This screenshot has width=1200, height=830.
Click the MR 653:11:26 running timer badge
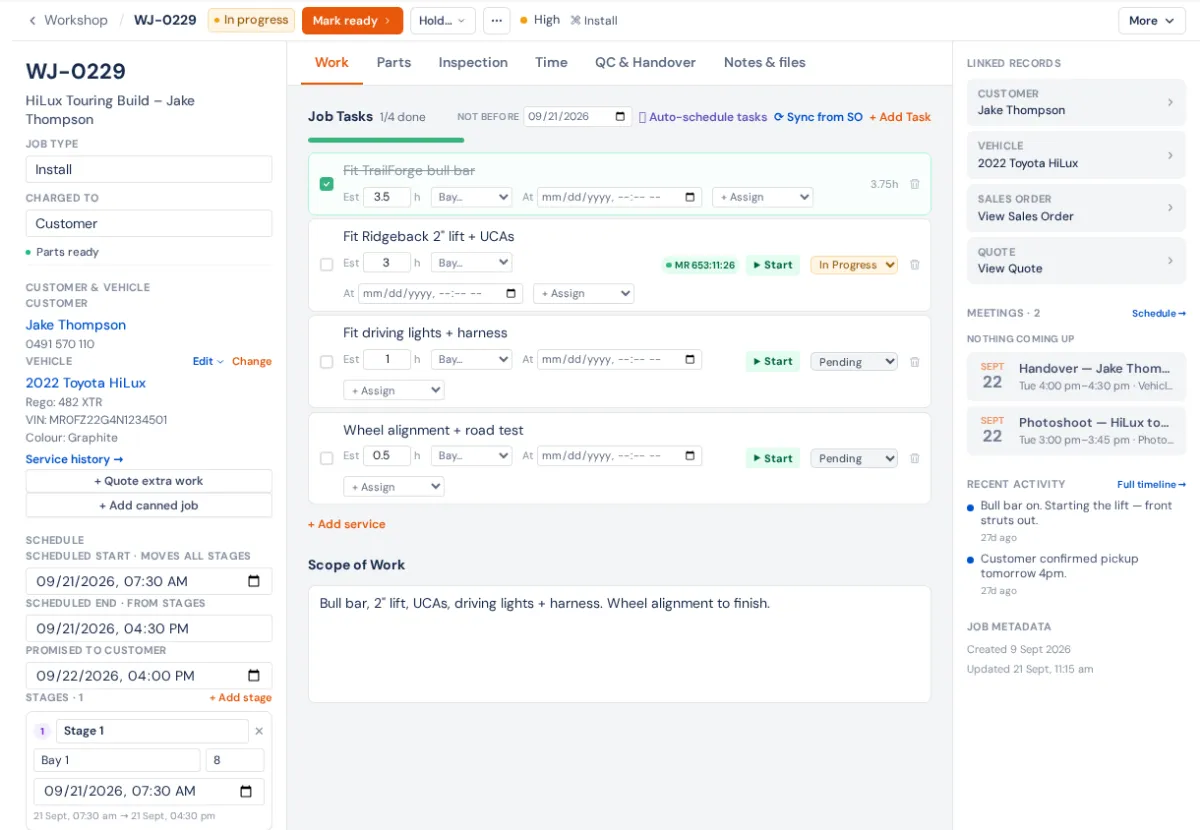click(700, 265)
